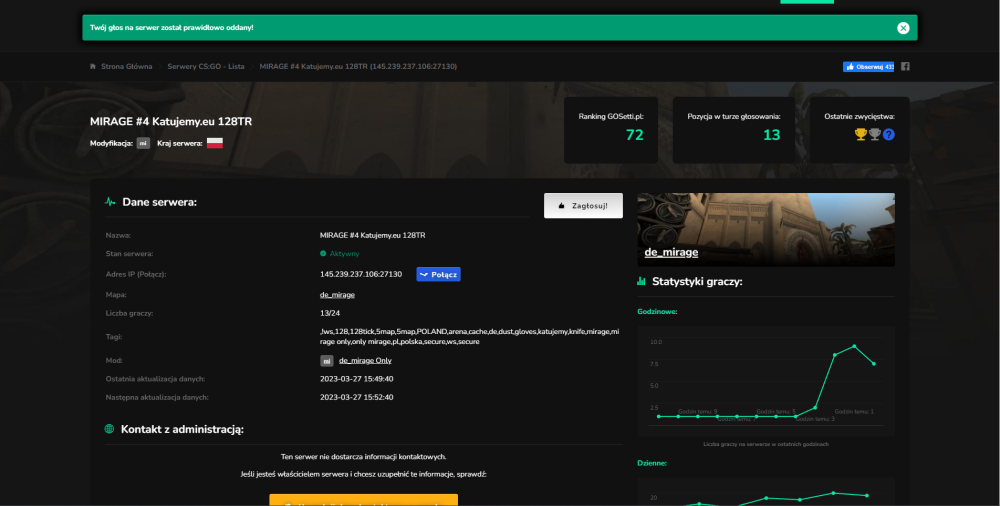Click the Dzienne chart label

click(x=652, y=463)
